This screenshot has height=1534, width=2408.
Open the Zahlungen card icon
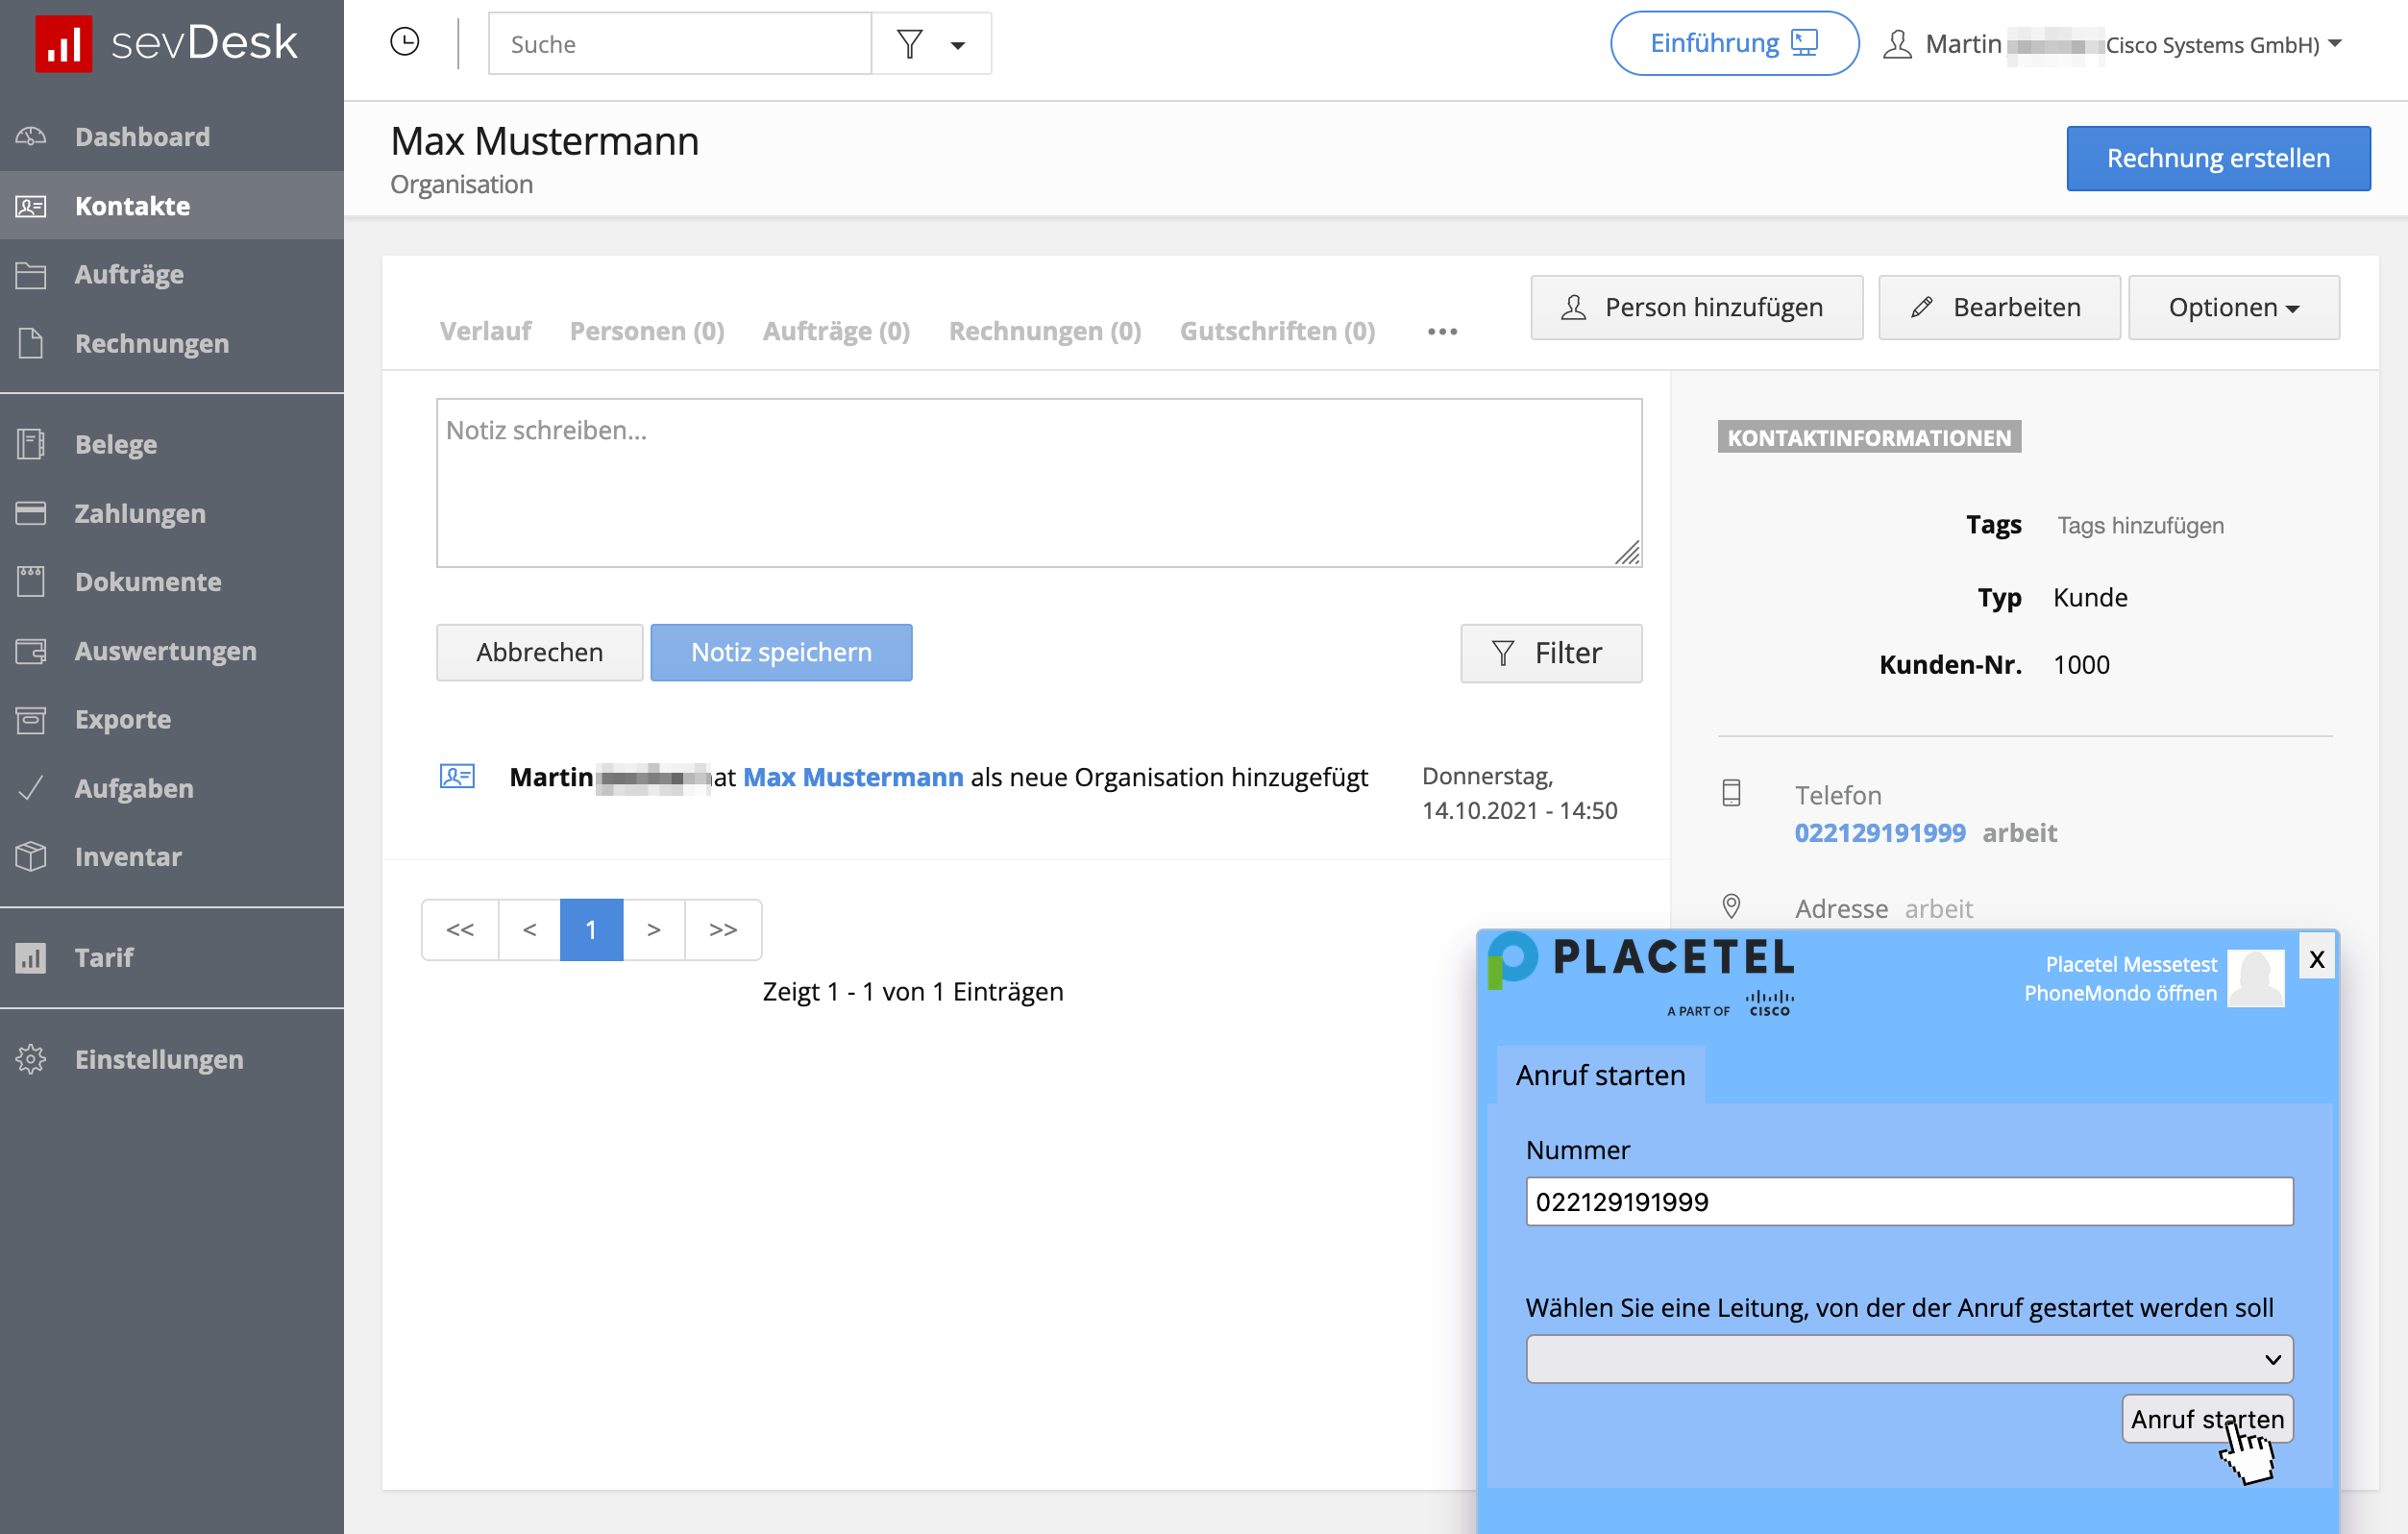point(31,513)
